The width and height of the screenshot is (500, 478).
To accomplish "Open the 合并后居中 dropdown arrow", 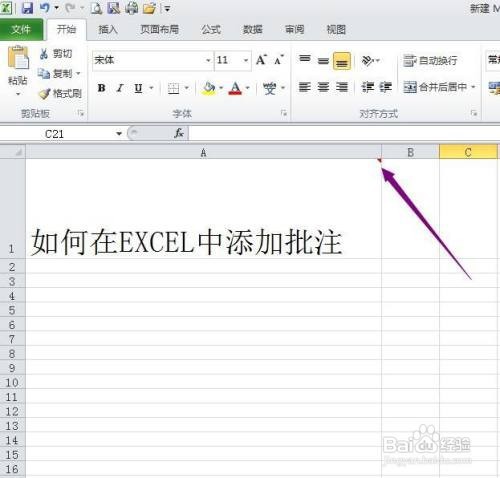I will point(473,87).
